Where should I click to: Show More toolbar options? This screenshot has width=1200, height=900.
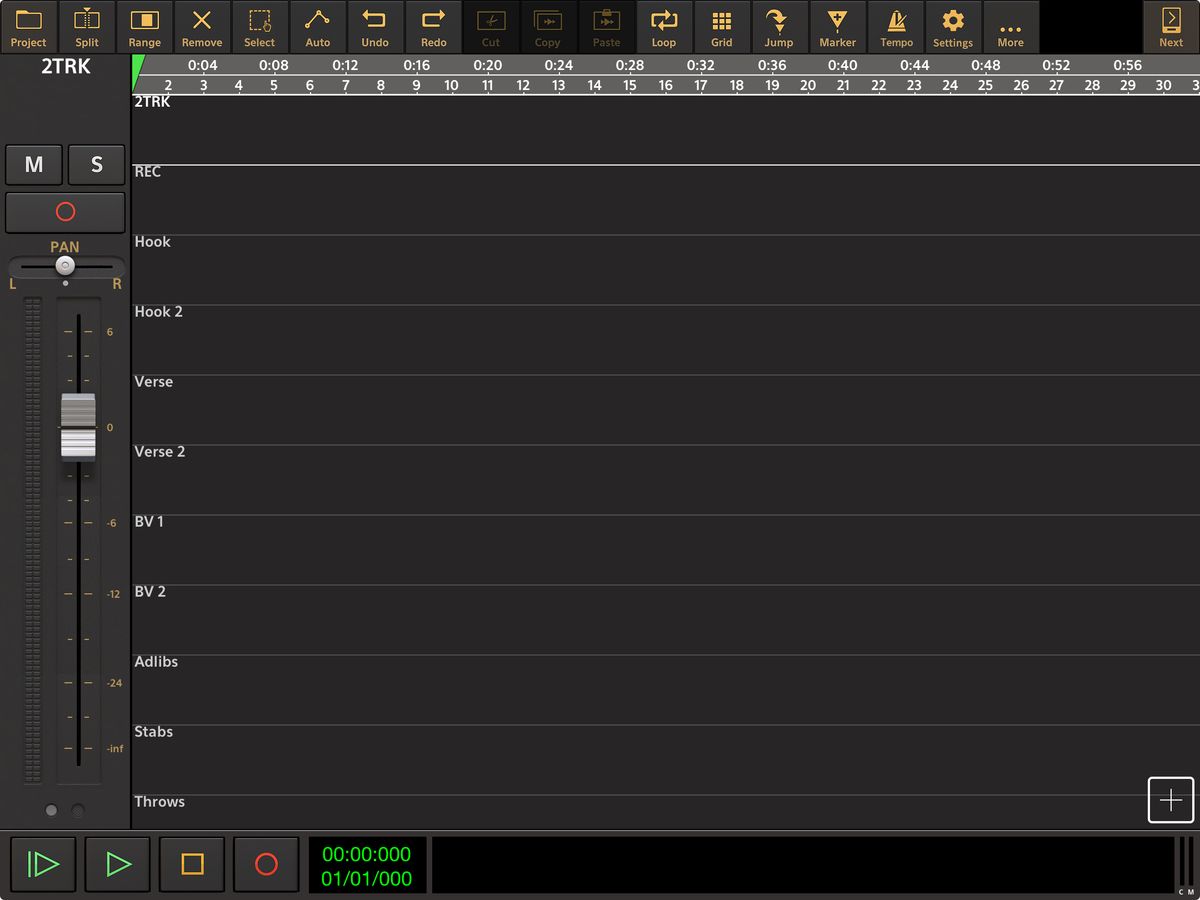tap(1011, 27)
